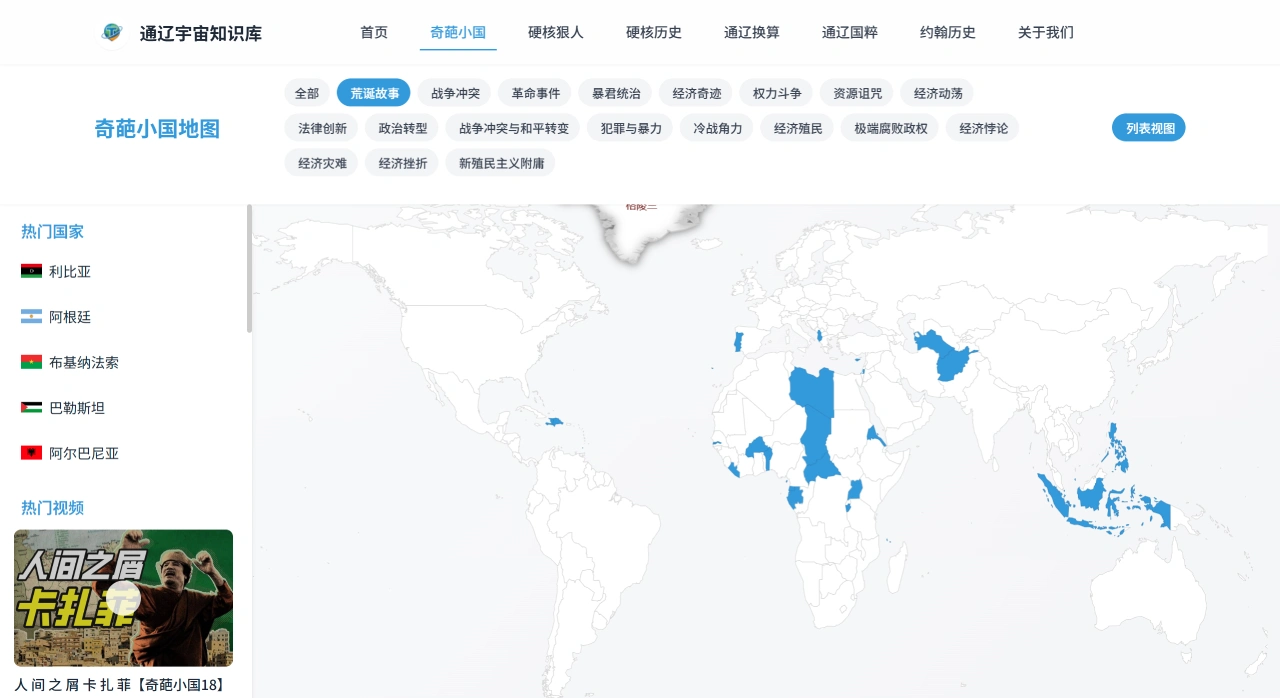This screenshot has width=1280, height=698.
Task: Open 通辽国粹 in top navigation
Action: [850, 32]
